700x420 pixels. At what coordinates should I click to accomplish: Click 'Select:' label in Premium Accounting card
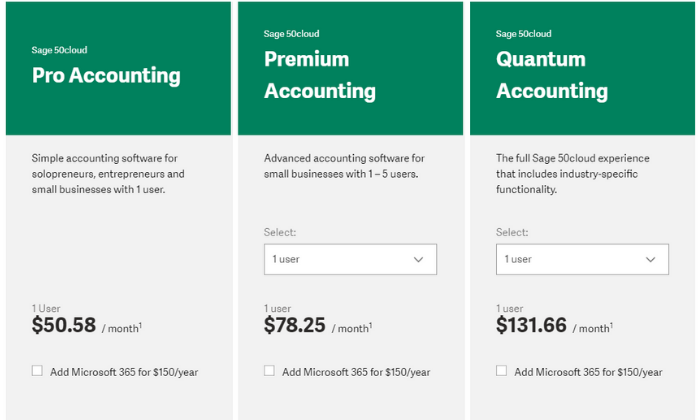(280, 232)
